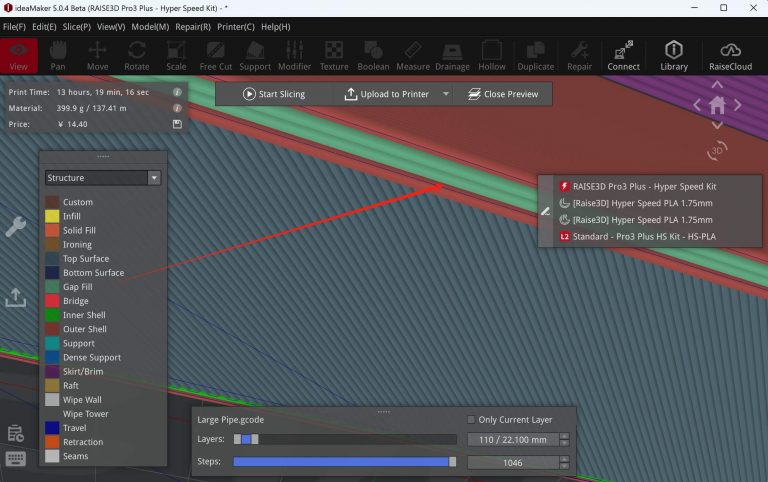Open the Slice(P) menu
Screen dimensions: 768x482
pos(76,27)
